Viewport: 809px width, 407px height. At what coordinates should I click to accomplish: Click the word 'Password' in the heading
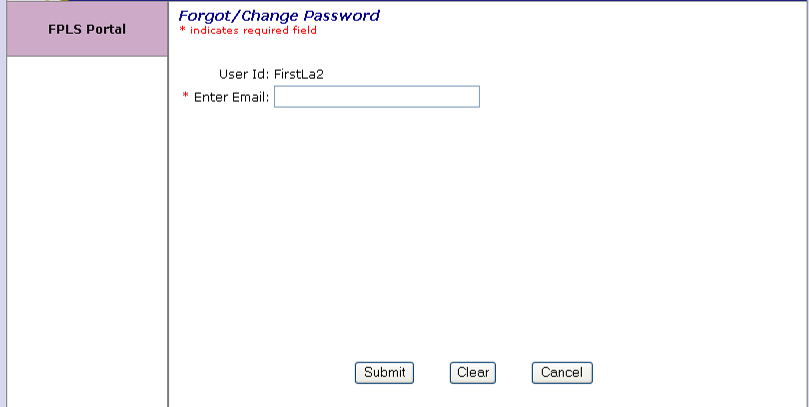tap(340, 16)
